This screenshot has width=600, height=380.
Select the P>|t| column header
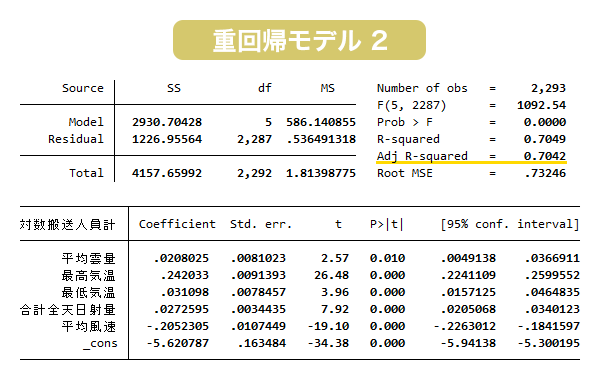[386, 224]
